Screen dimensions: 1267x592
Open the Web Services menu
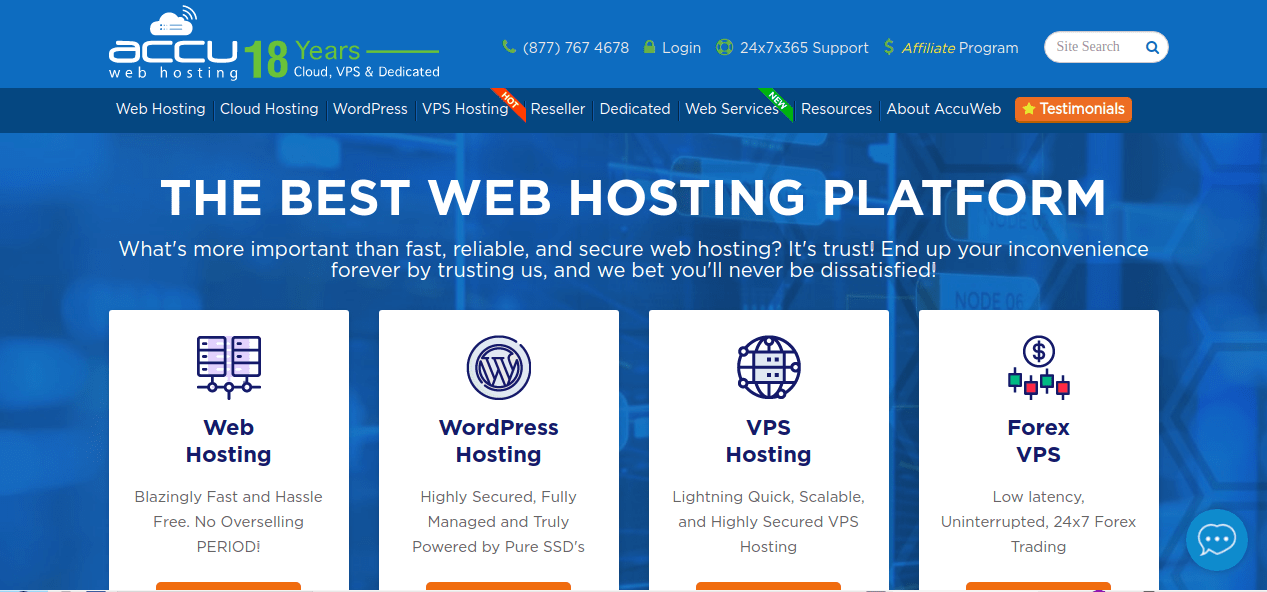732,109
